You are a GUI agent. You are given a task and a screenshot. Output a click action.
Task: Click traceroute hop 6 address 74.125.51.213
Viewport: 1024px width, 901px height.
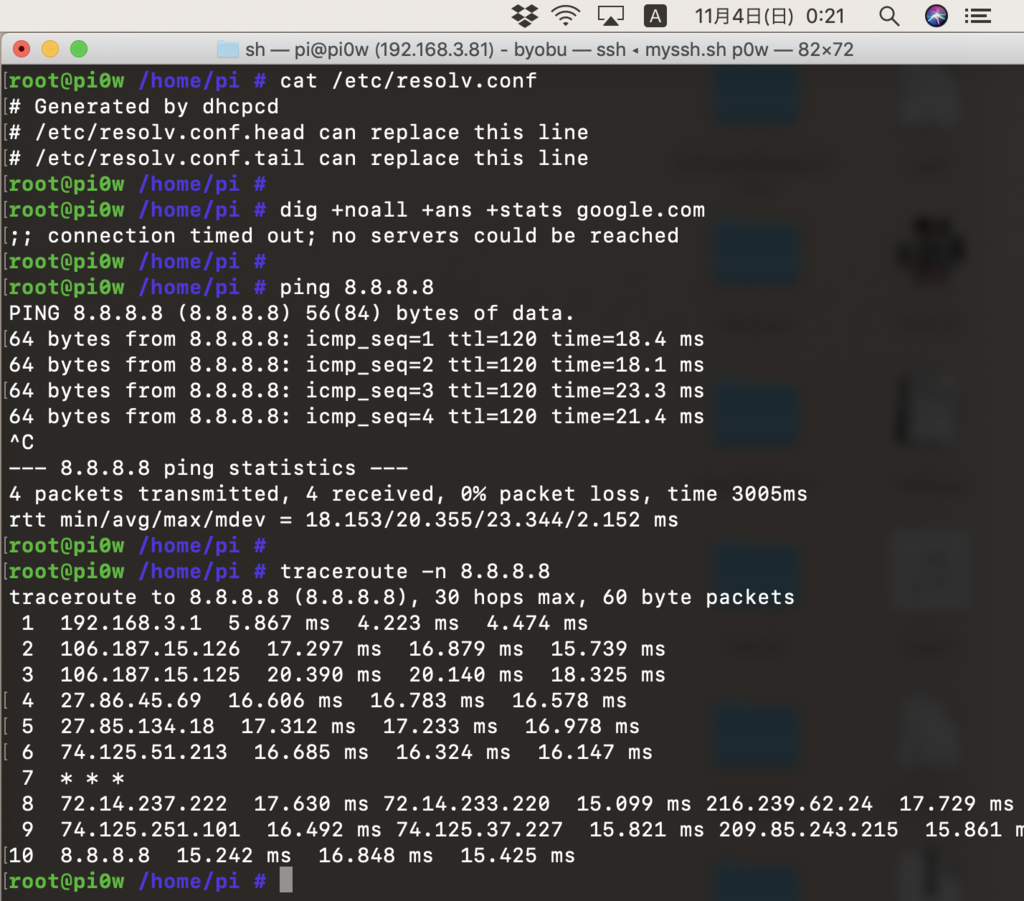click(144, 752)
